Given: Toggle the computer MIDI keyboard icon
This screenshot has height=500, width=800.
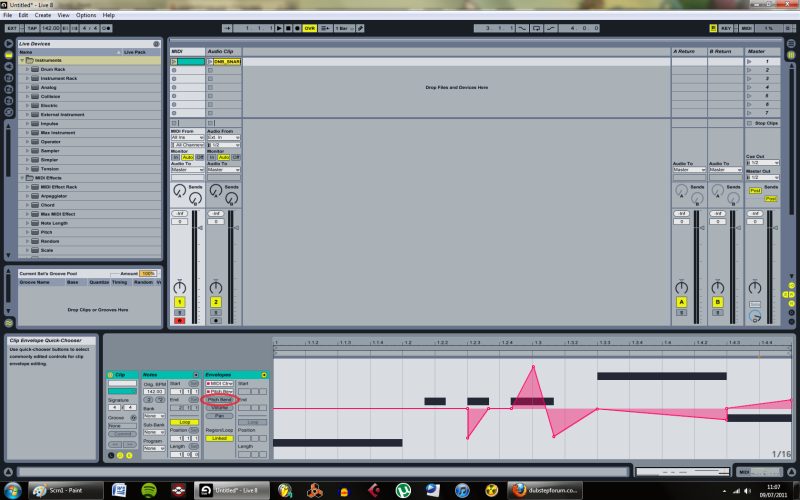Looking at the screenshot, I should [713, 28].
